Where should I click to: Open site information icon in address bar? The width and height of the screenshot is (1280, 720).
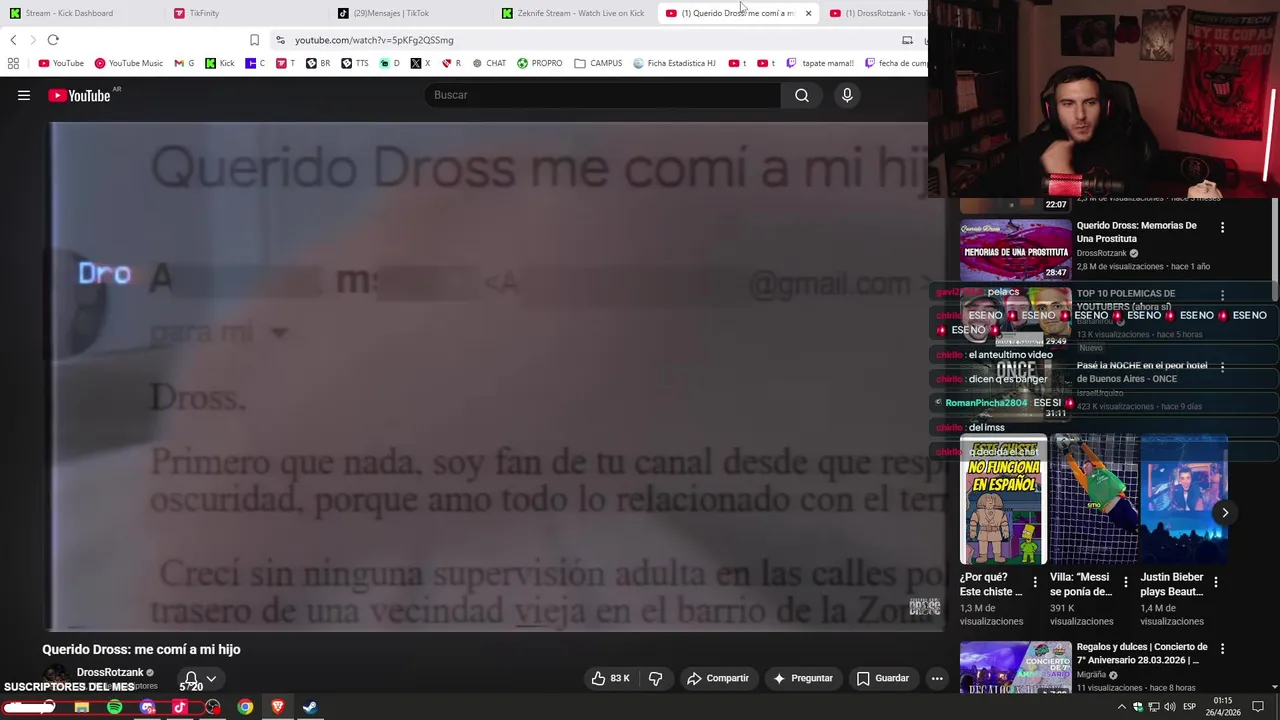tap(280, 40)
